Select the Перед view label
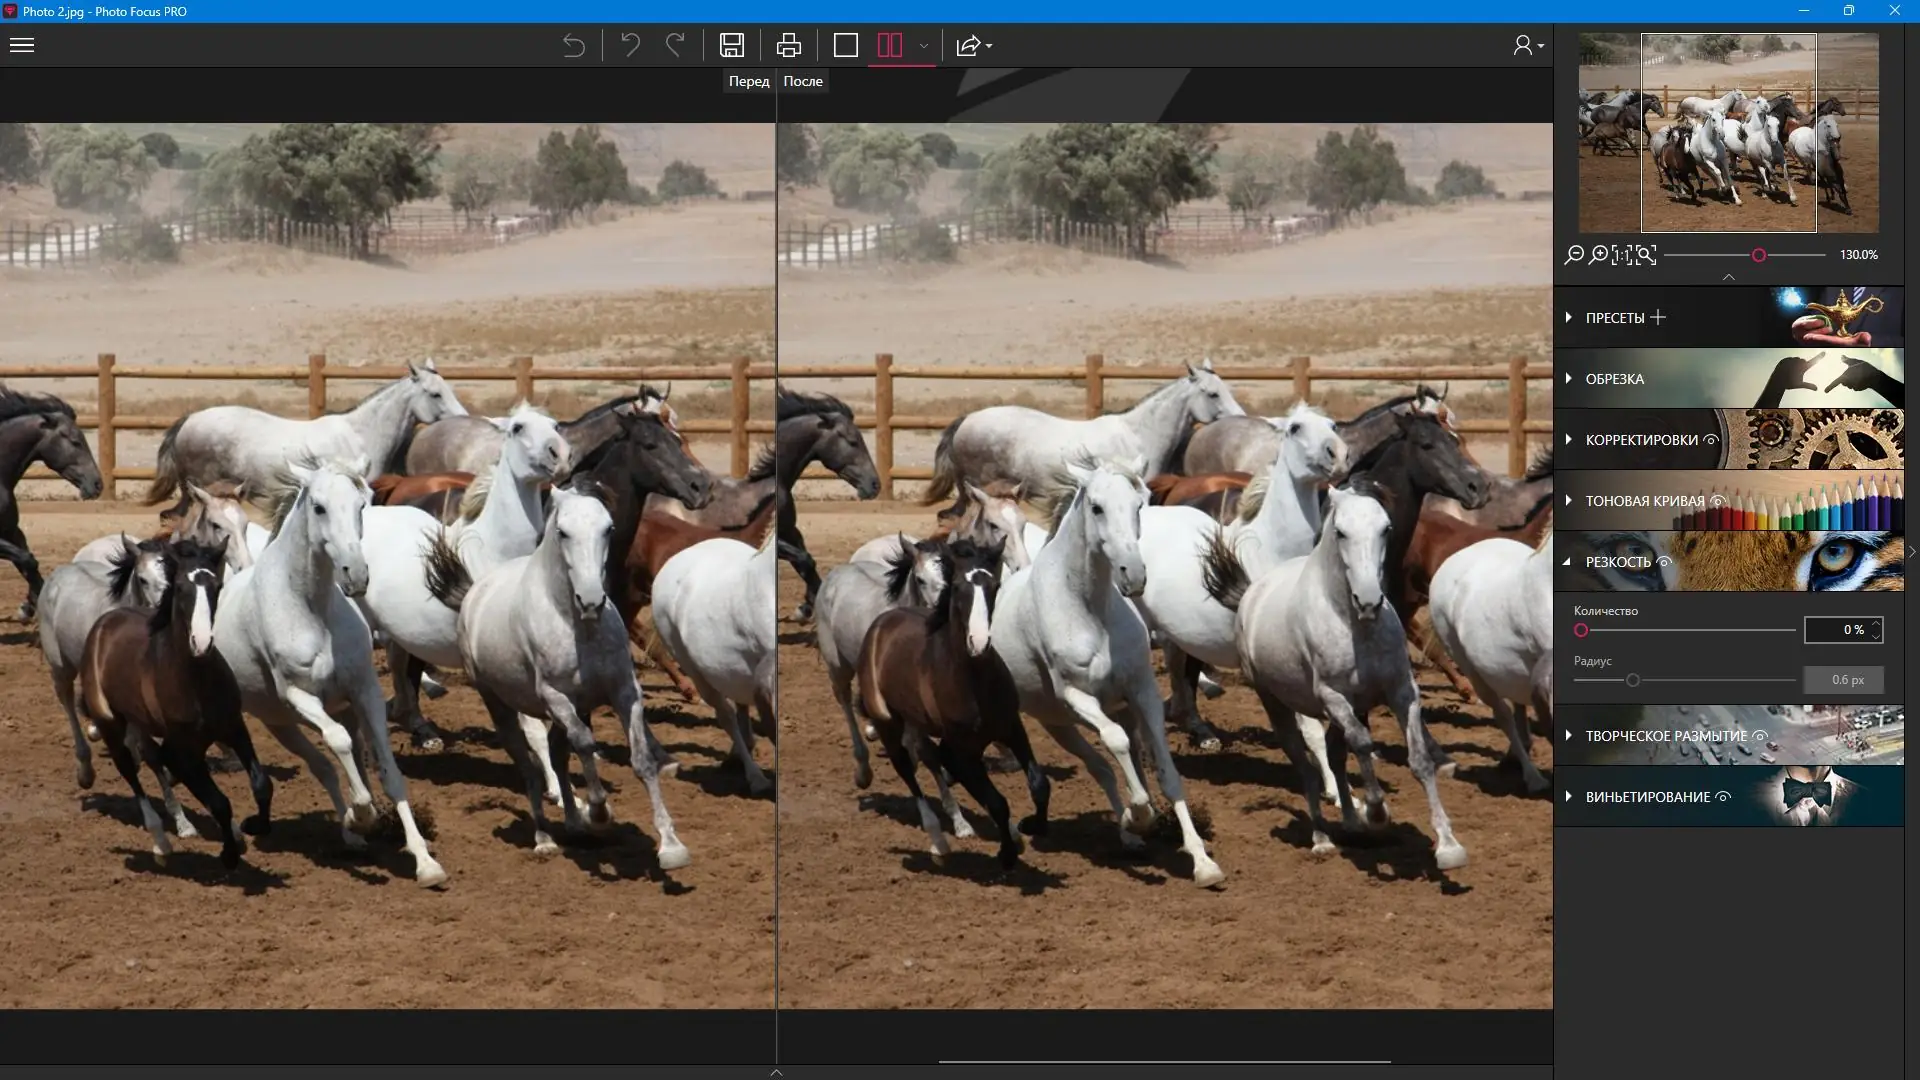 click(748, 81)
